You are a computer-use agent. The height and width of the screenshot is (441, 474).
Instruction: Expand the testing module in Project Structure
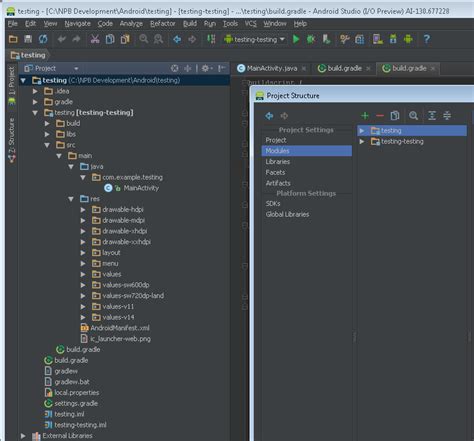[x=362, y=131]
